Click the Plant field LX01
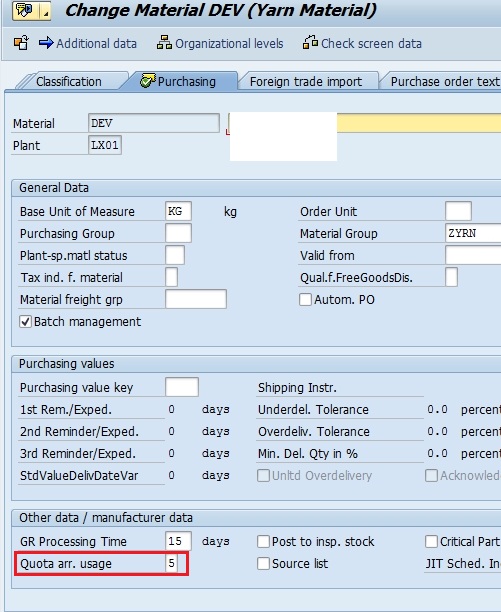Screen dimensions: 501x612 point(105,145)
